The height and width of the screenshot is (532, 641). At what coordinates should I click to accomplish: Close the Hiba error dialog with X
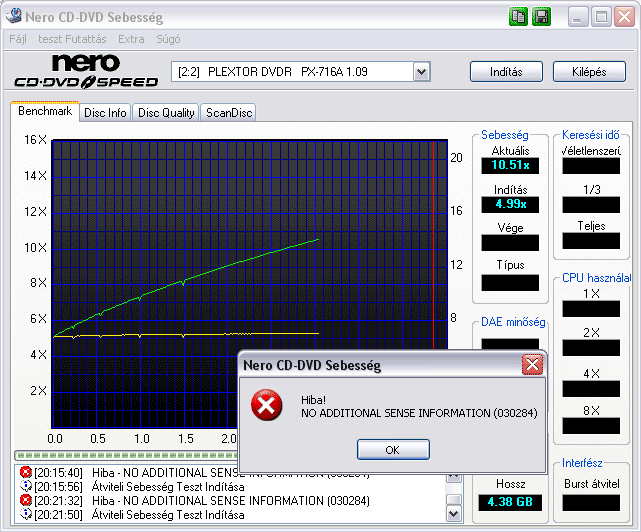[x=532, y=364]
